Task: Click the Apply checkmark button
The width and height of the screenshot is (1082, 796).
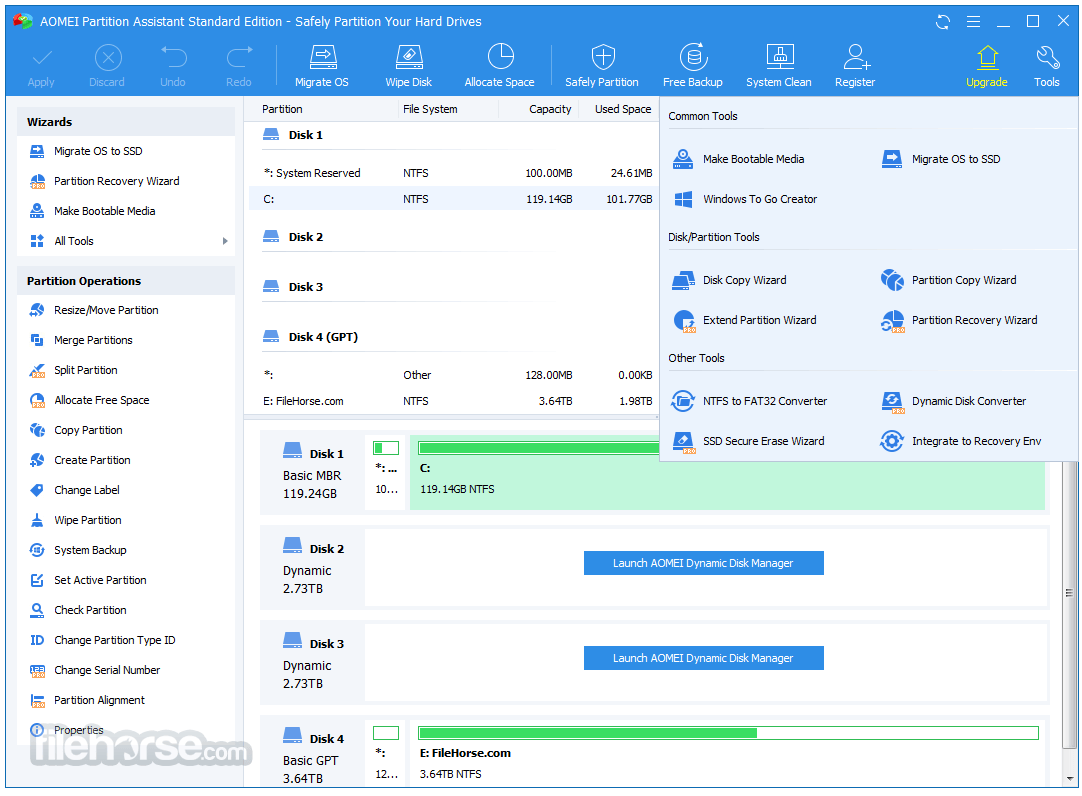Action: [41, 66]
